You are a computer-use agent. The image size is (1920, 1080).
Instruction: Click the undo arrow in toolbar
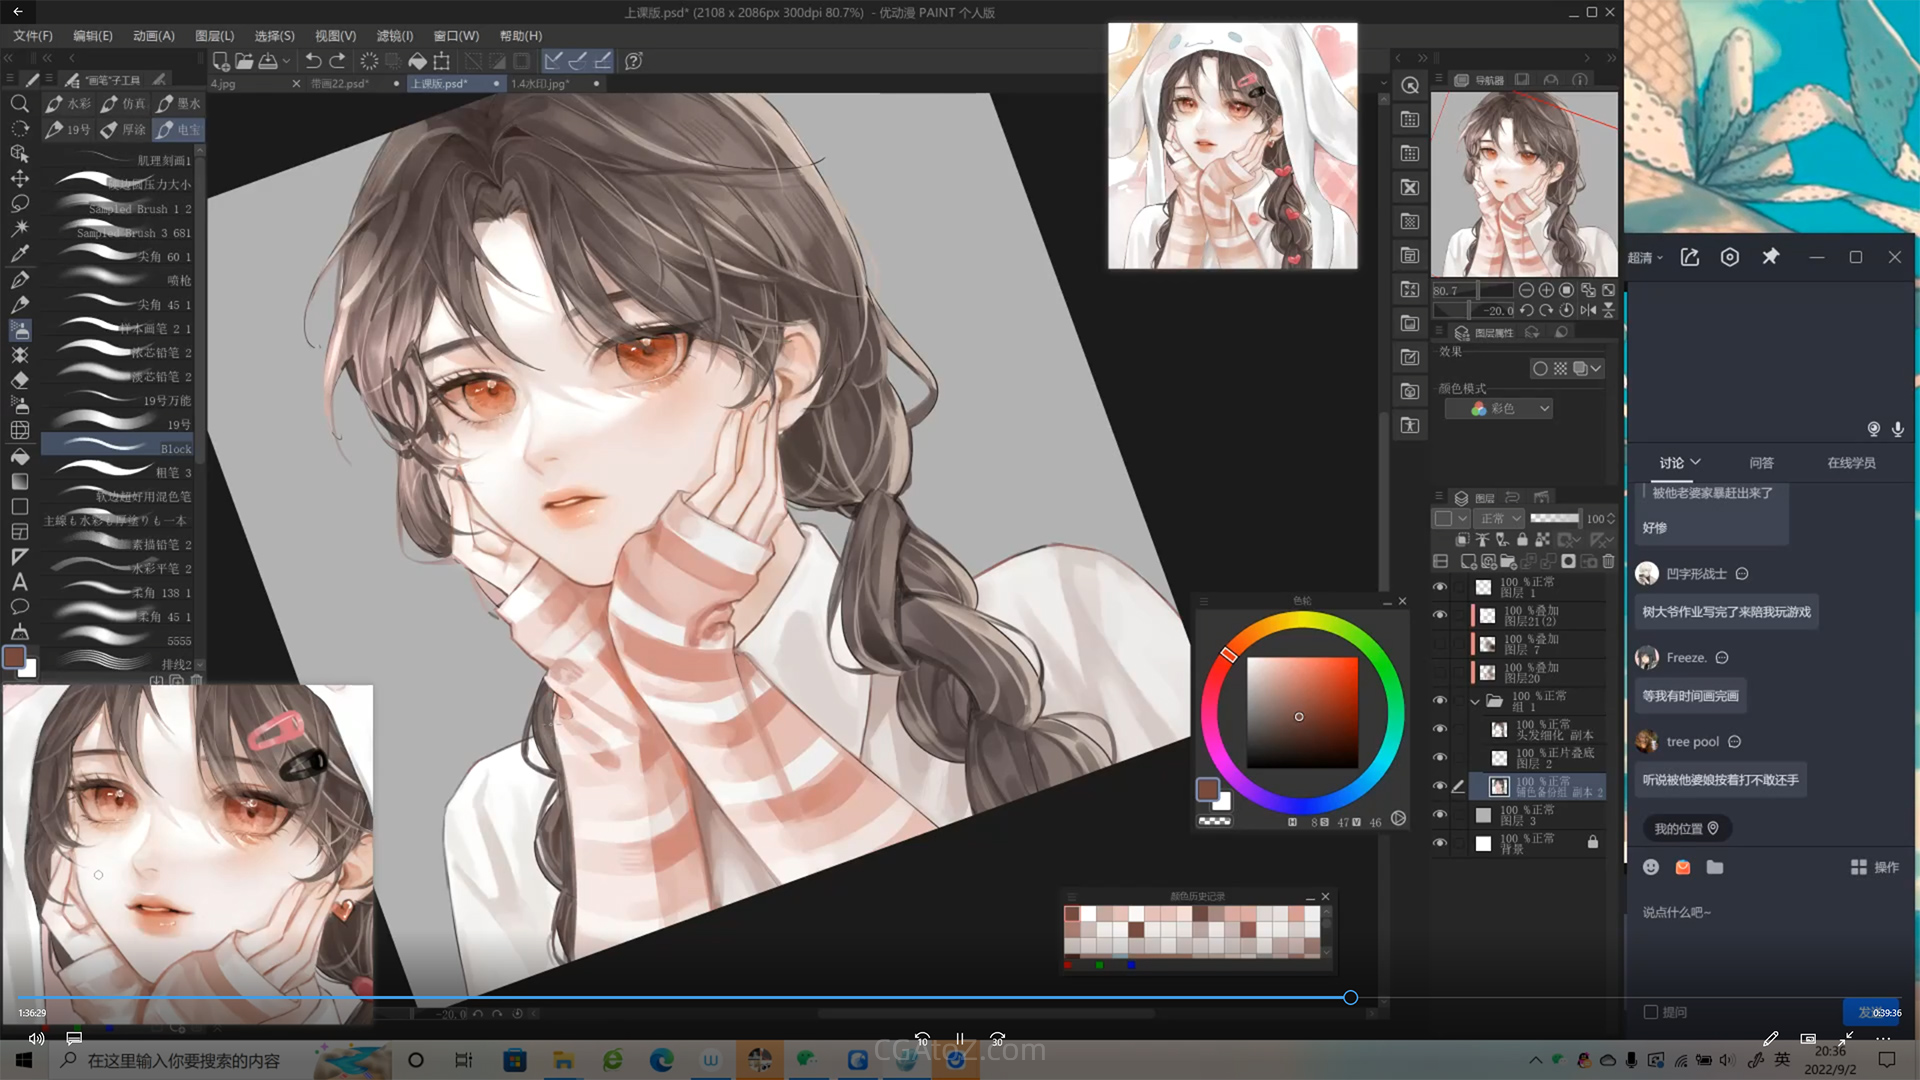coord(313,61)
